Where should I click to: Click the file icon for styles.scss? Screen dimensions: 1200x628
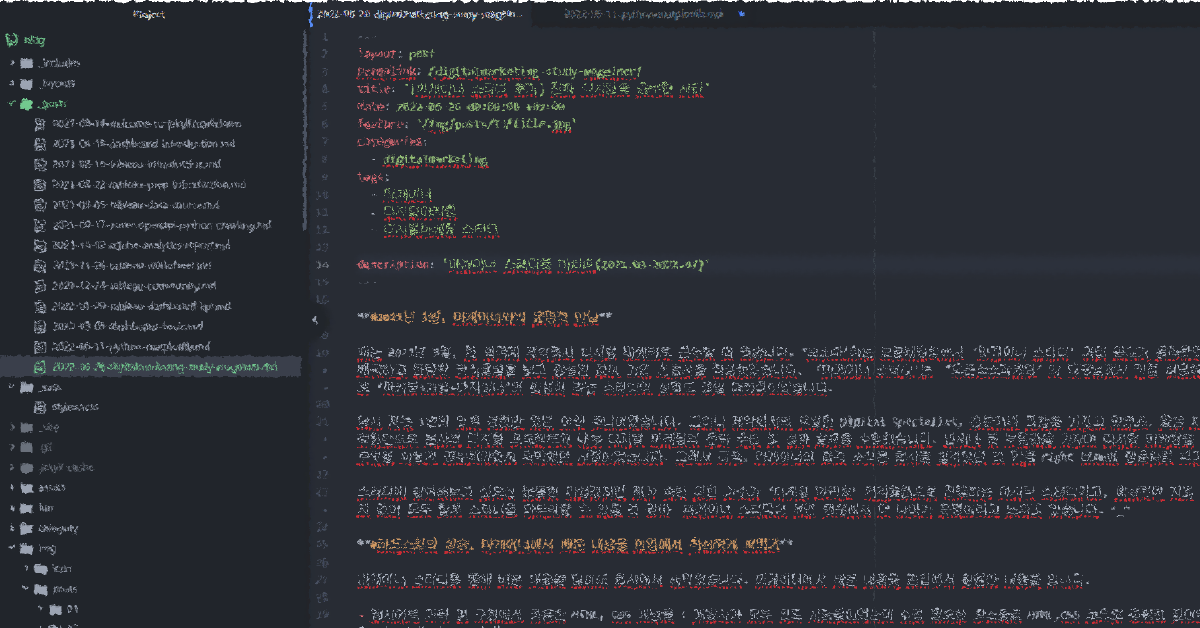41,407
